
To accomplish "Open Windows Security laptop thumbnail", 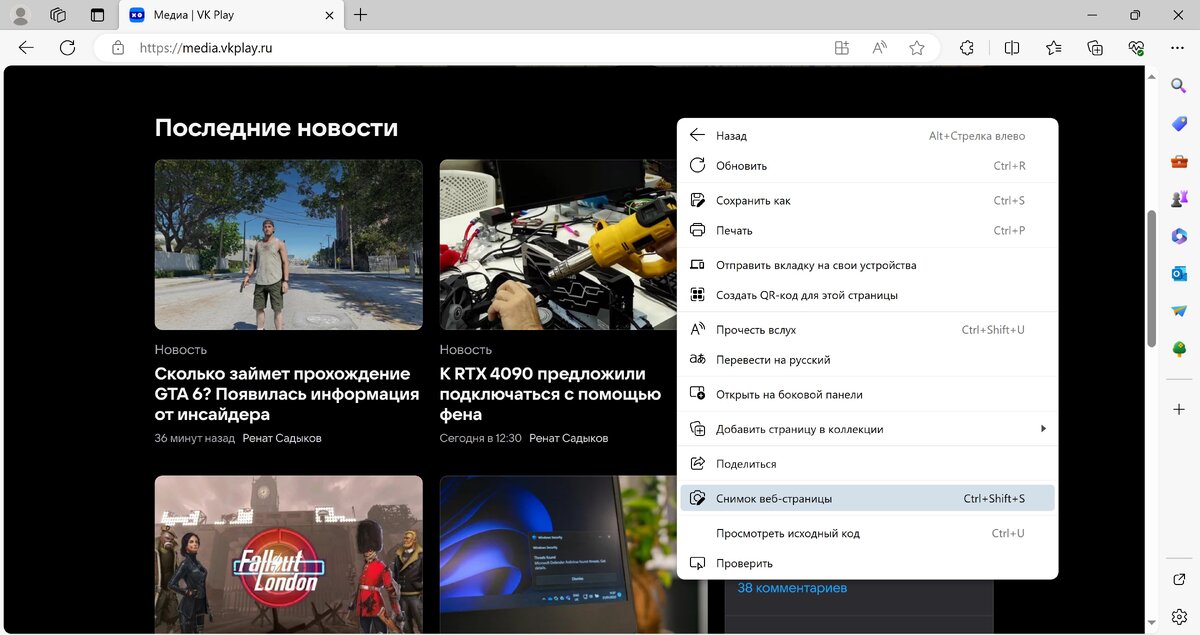I will click(559, 554).
